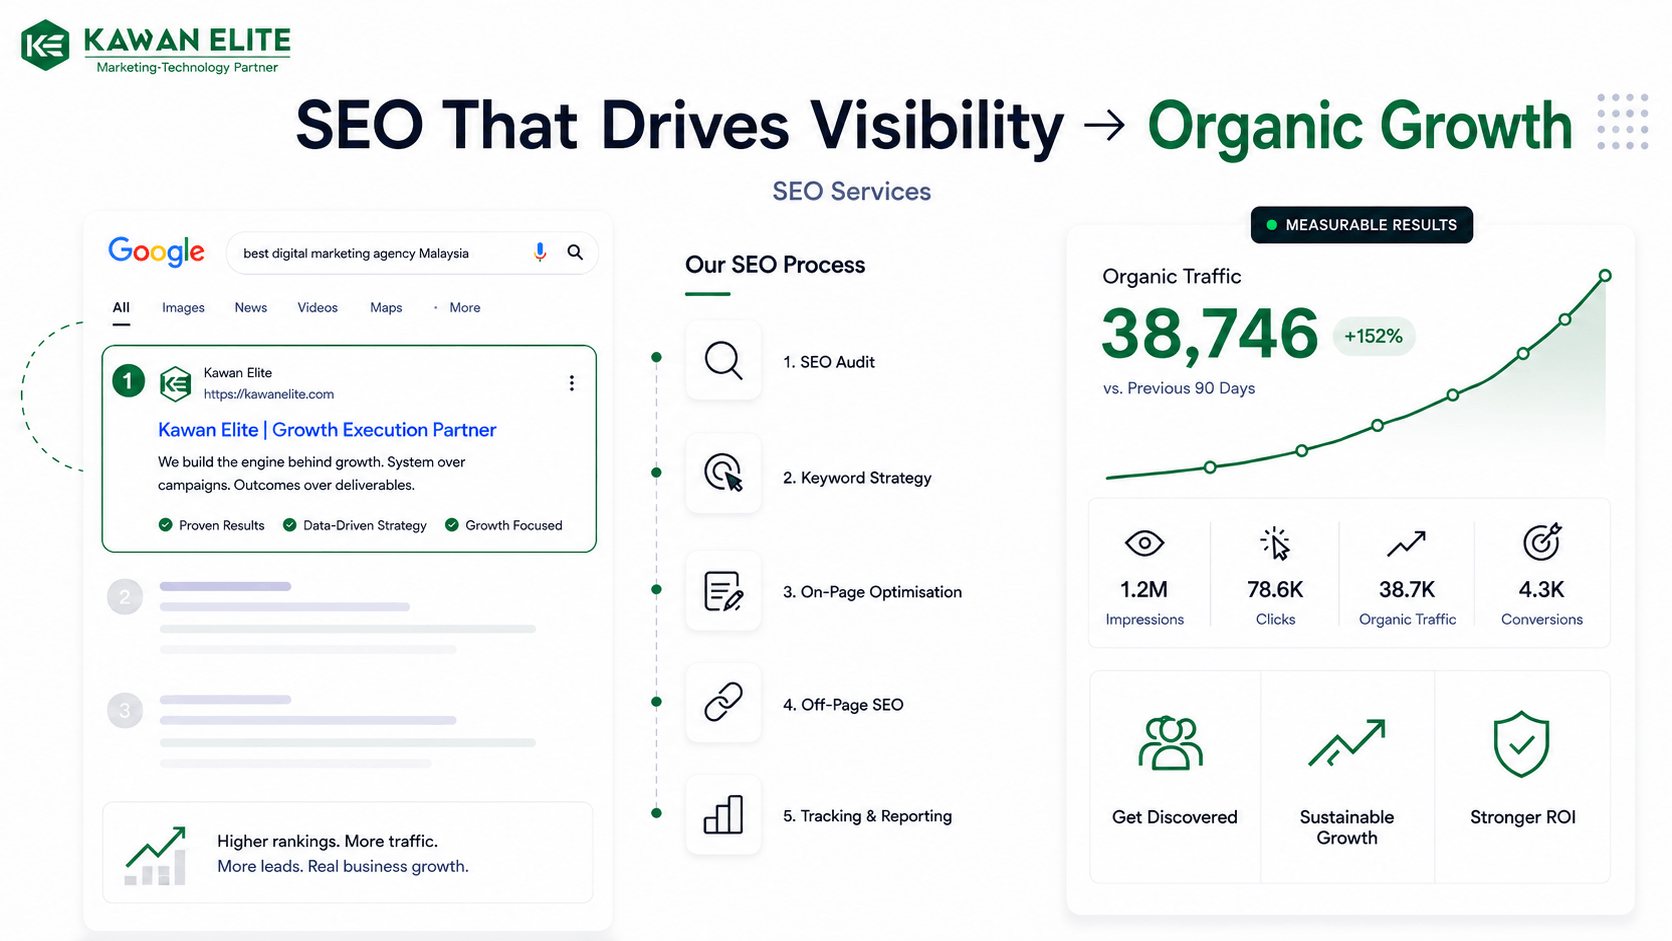Click the 'More leads. Real business growth.' text
This screenshot has width=1672, height=941.
tap(343, 866)
